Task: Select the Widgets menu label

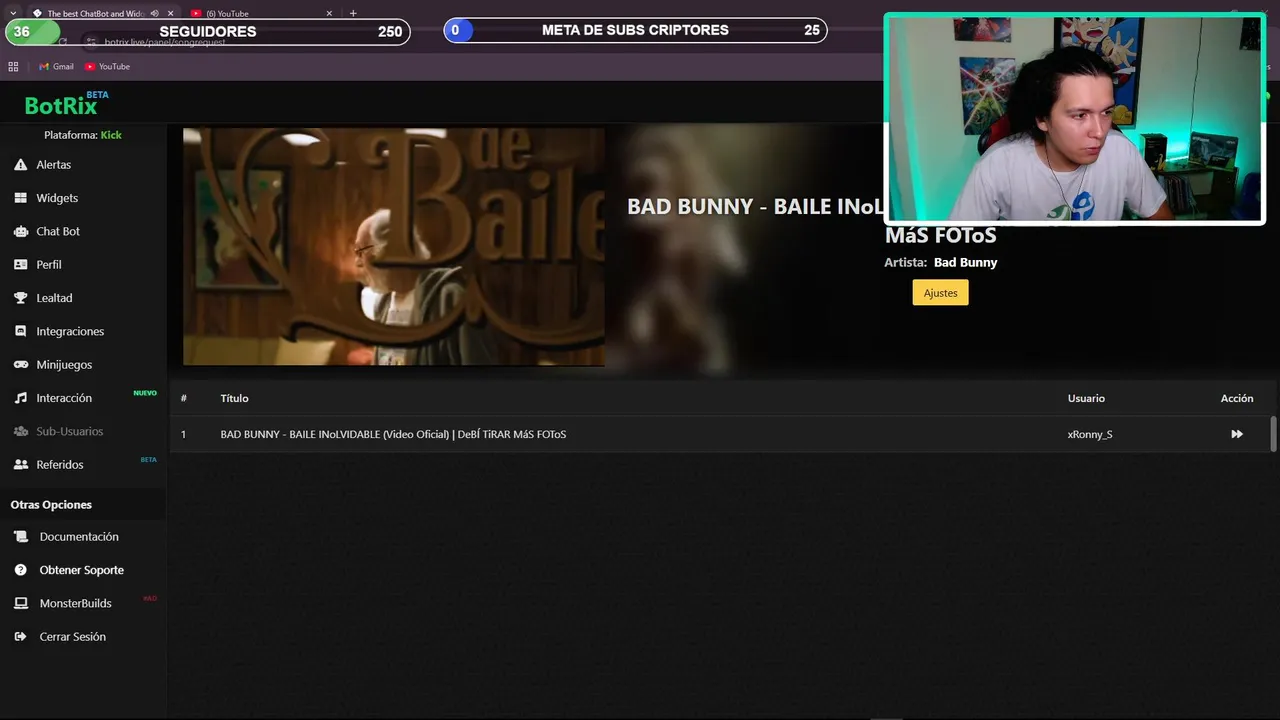Action: [57, 198]
